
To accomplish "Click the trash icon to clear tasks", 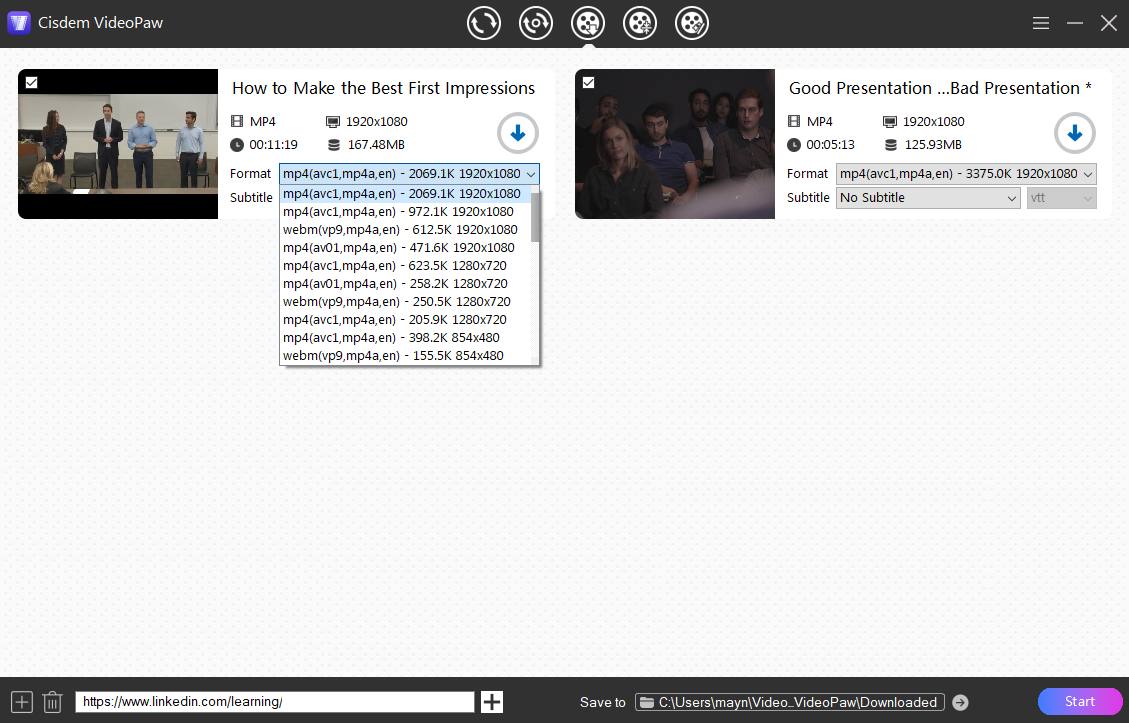I will pos(53,701).
